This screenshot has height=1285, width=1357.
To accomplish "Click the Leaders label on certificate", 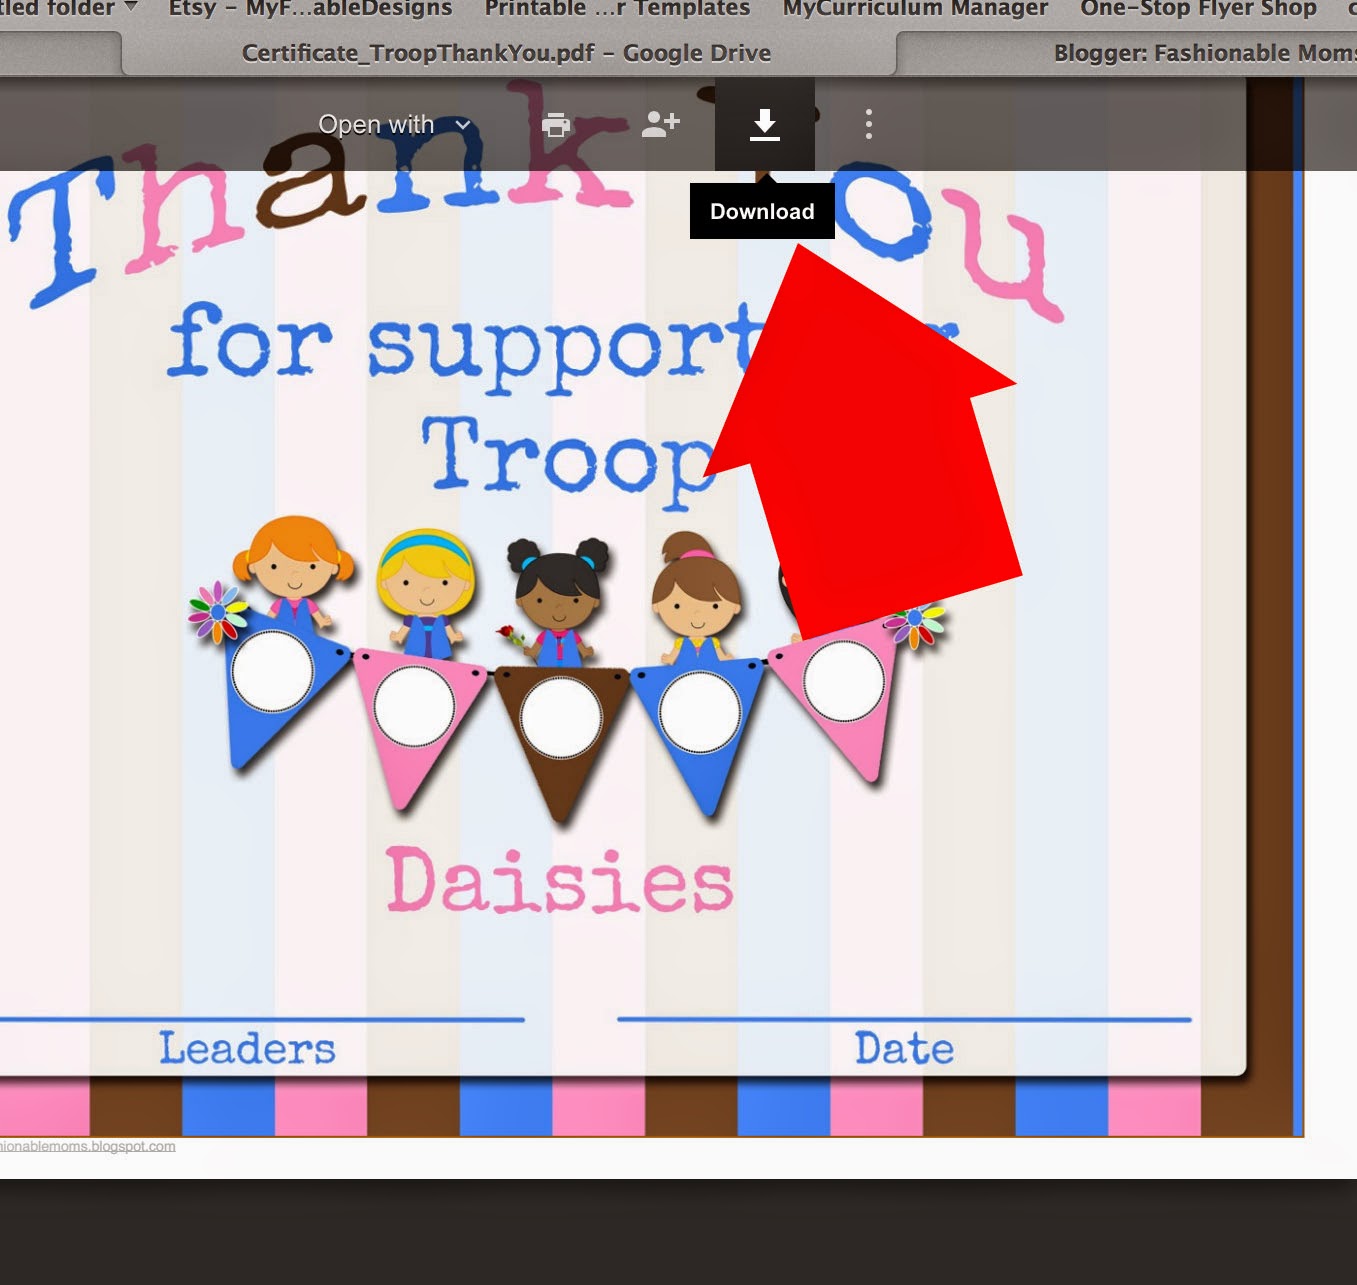I will click(x=247, y=1048).
